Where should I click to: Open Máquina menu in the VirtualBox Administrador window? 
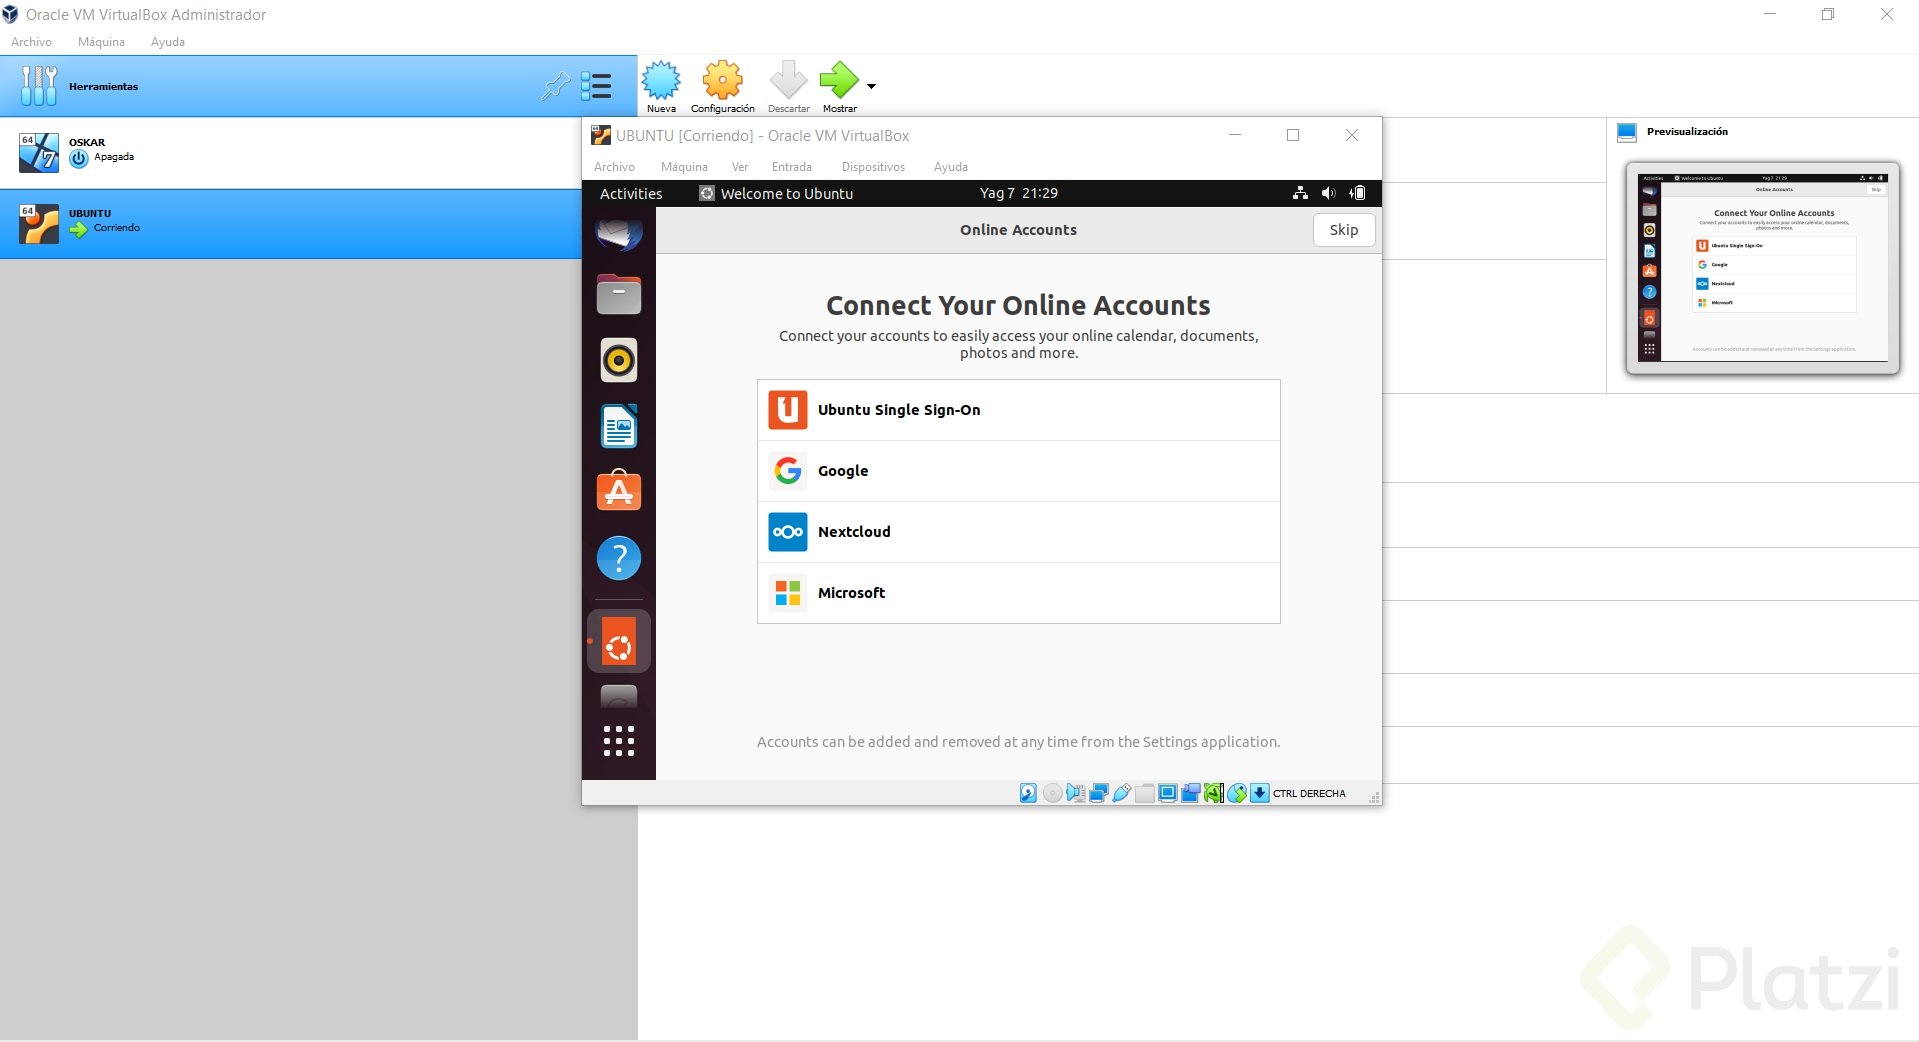click(x=101, y=42)
